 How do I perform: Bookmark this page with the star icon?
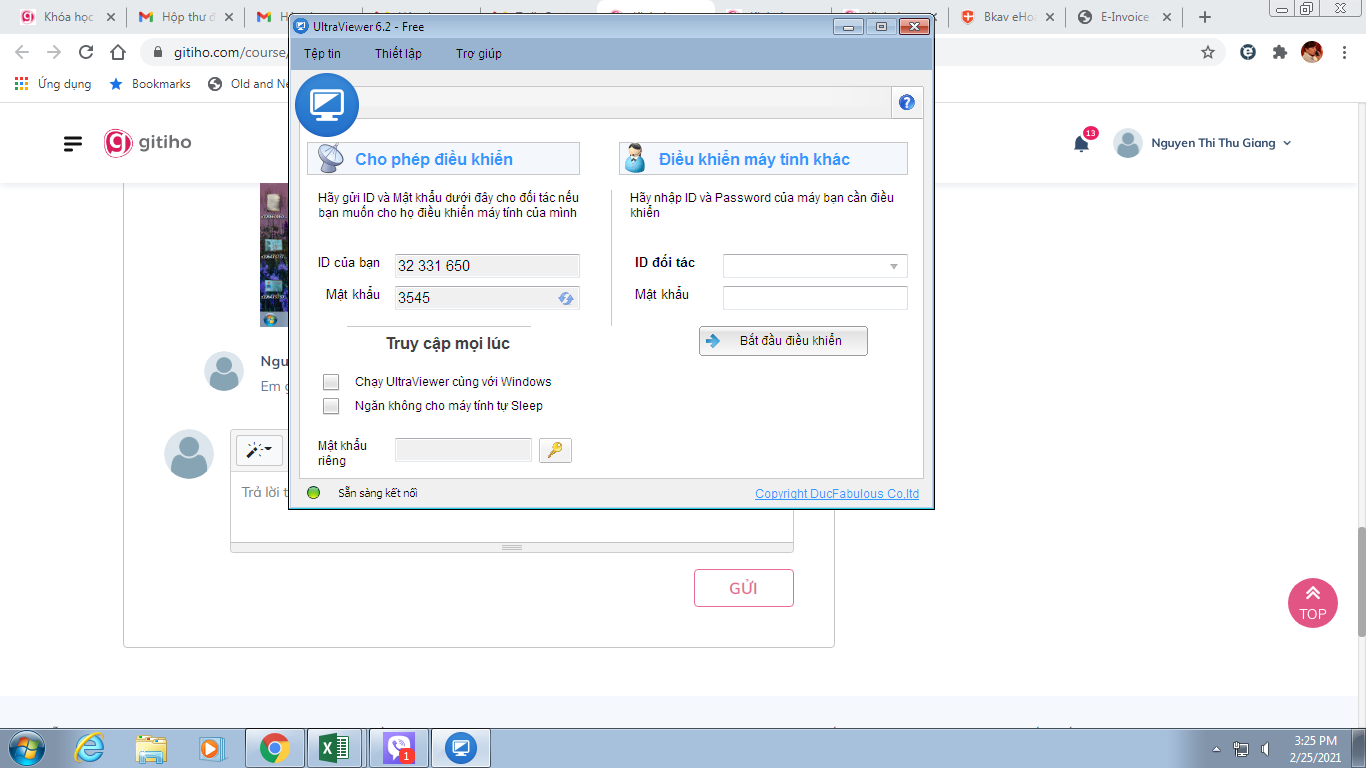click(1208, 52)
